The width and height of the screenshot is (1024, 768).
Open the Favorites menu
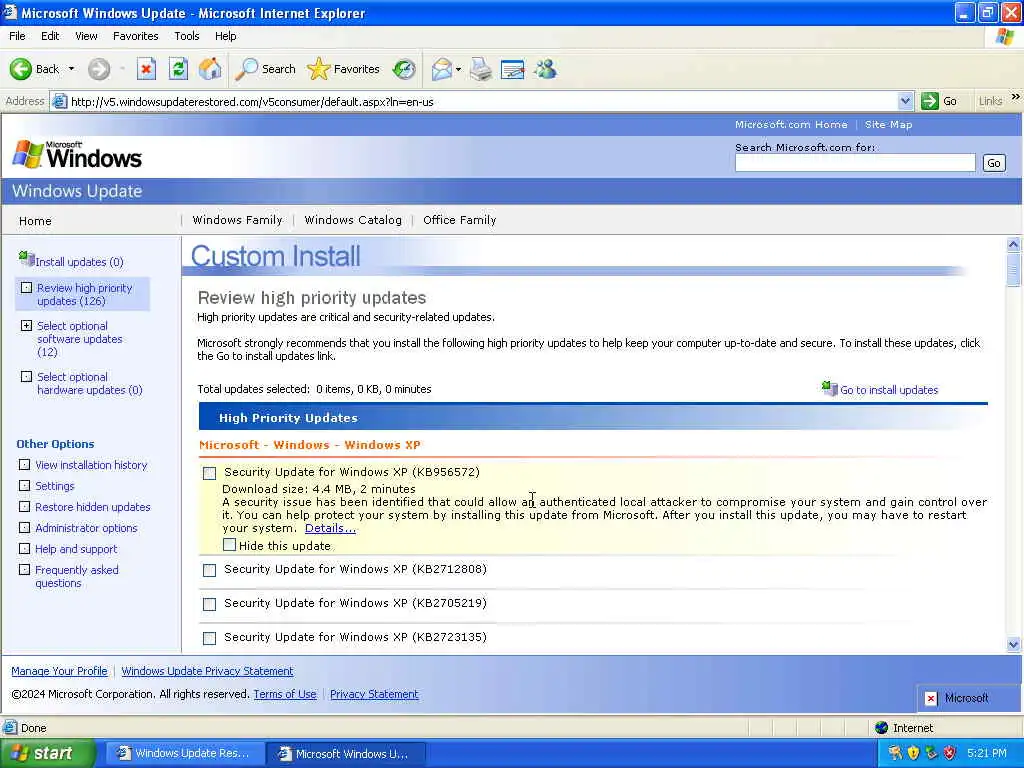point(135,36)
